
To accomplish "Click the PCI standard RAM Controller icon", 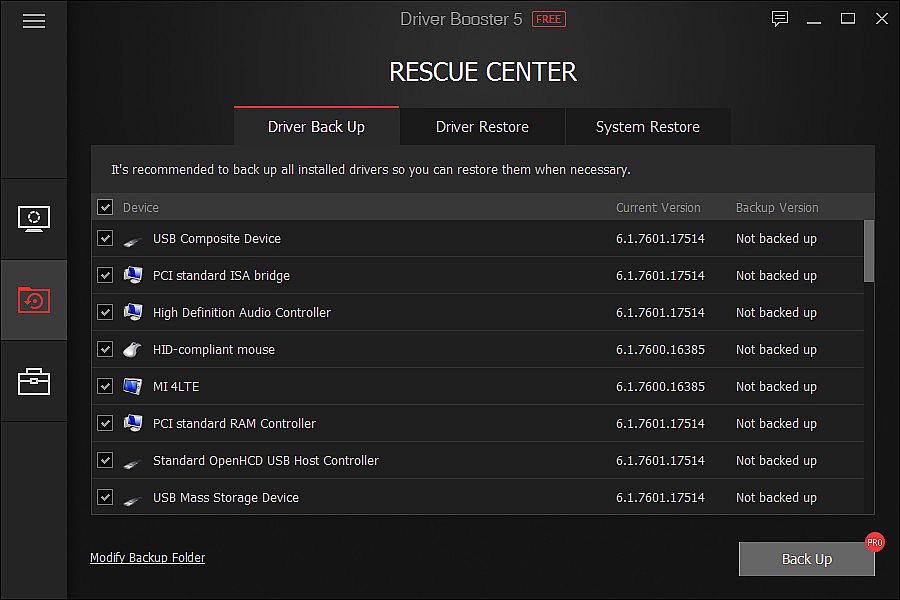I will tap(133, 423).
